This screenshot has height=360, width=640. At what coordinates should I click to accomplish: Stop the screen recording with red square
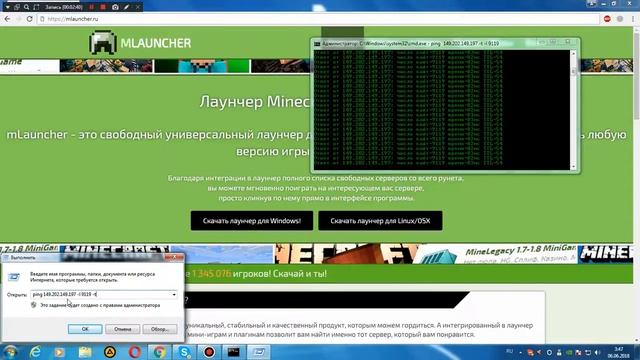[103, 7]
